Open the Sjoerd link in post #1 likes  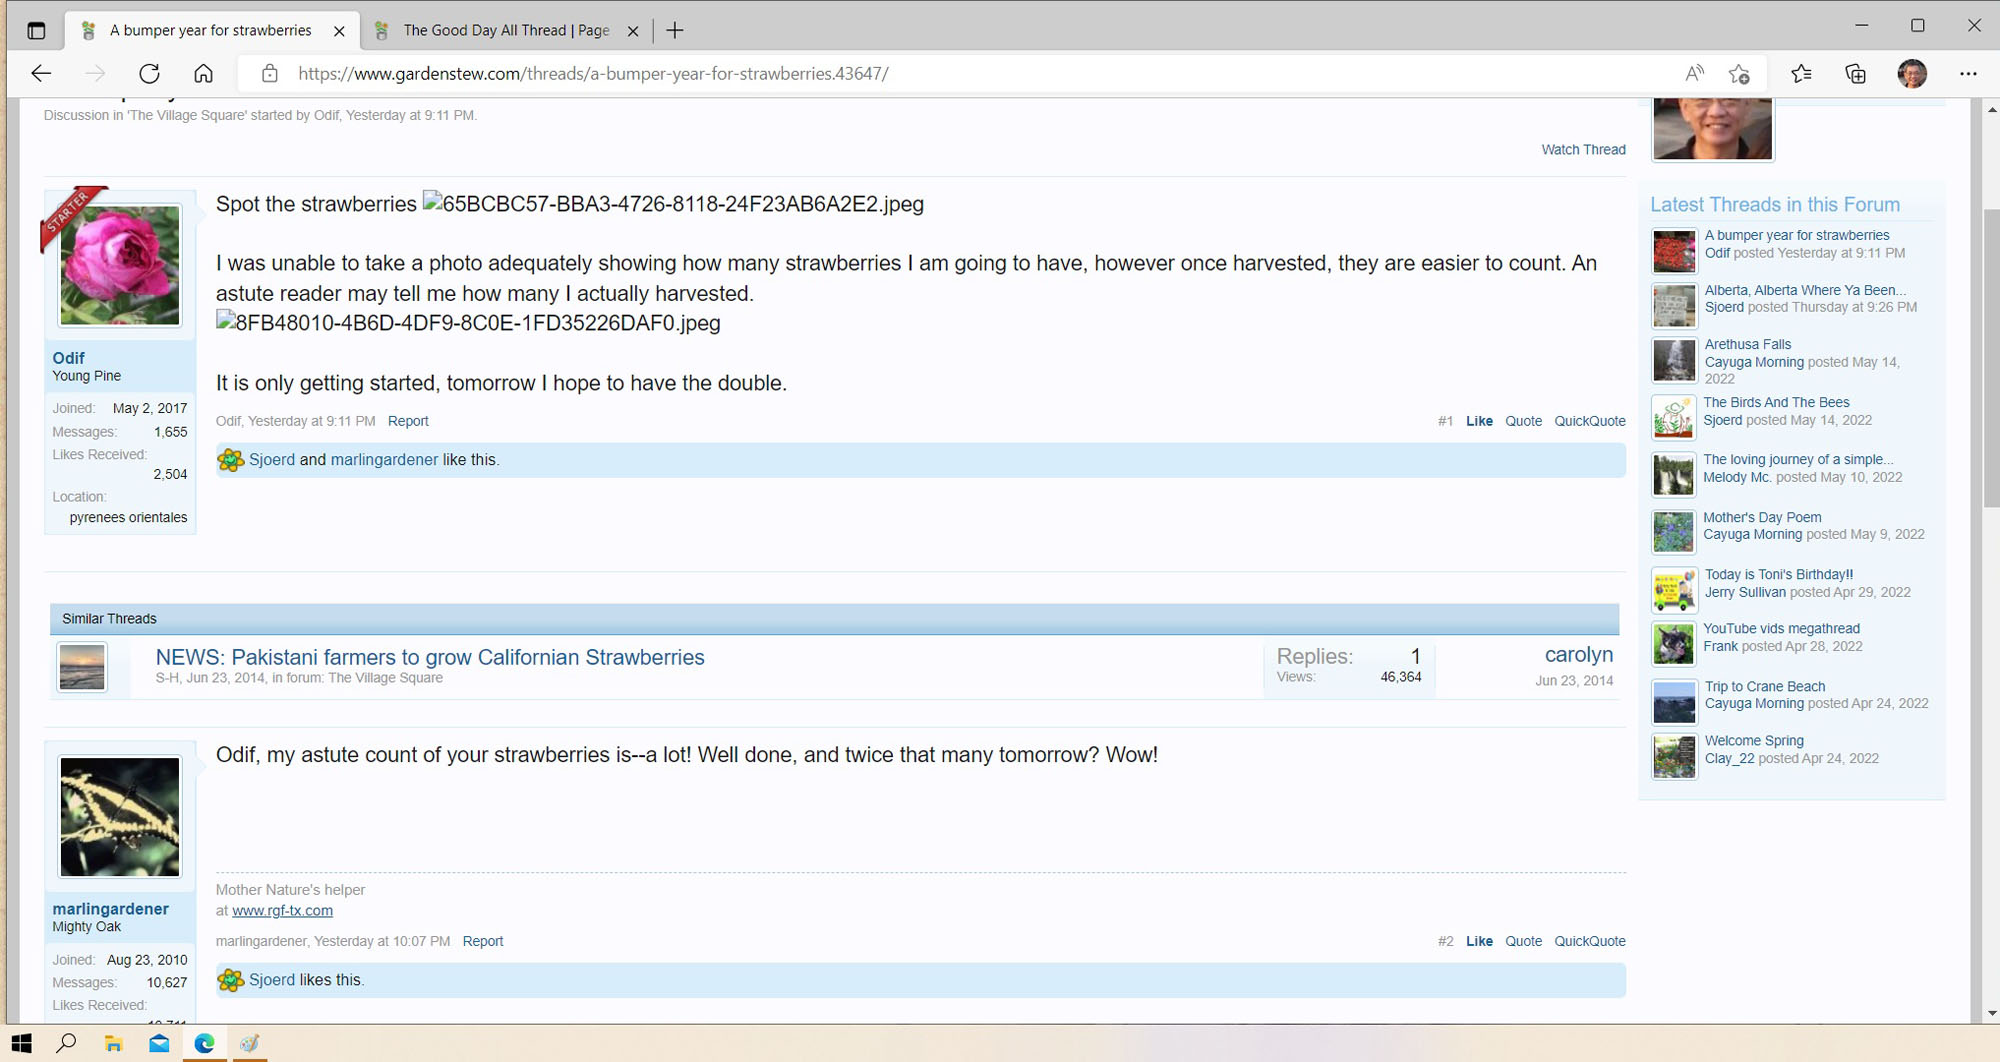[272, 459]
